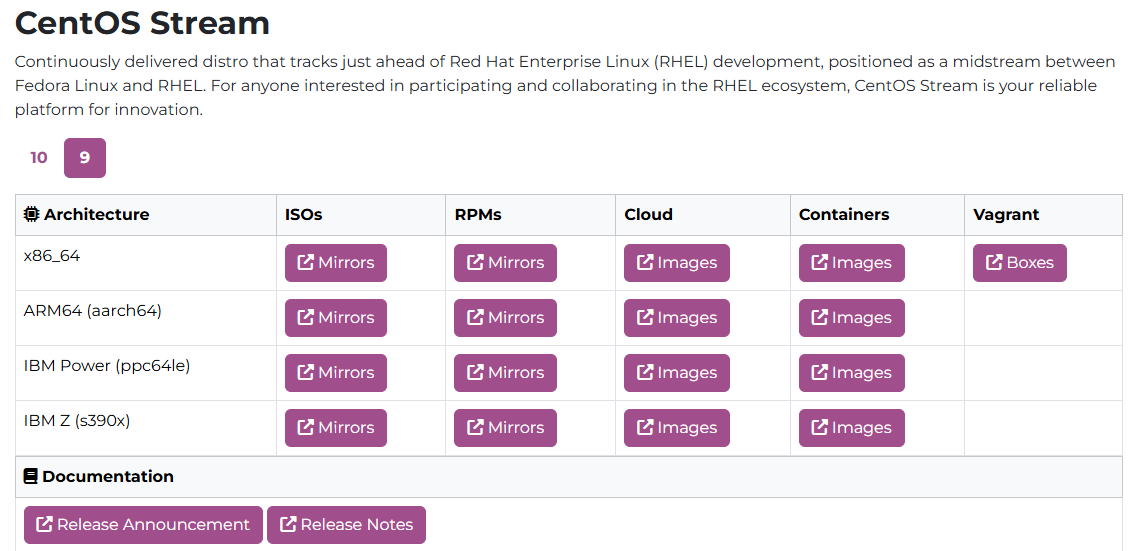This screenshot has width=1132, height=551.
Task: Open IBM Power ISOs Mirrors
Action: click(x=336, y=373)
